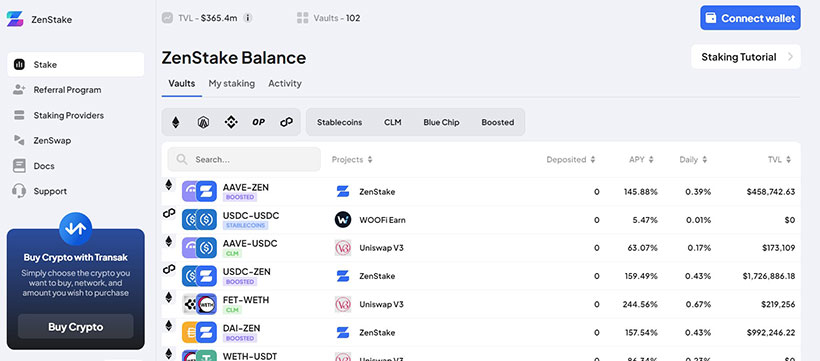
Task: Open the Stake sidebar section
Action: (76, 64)
